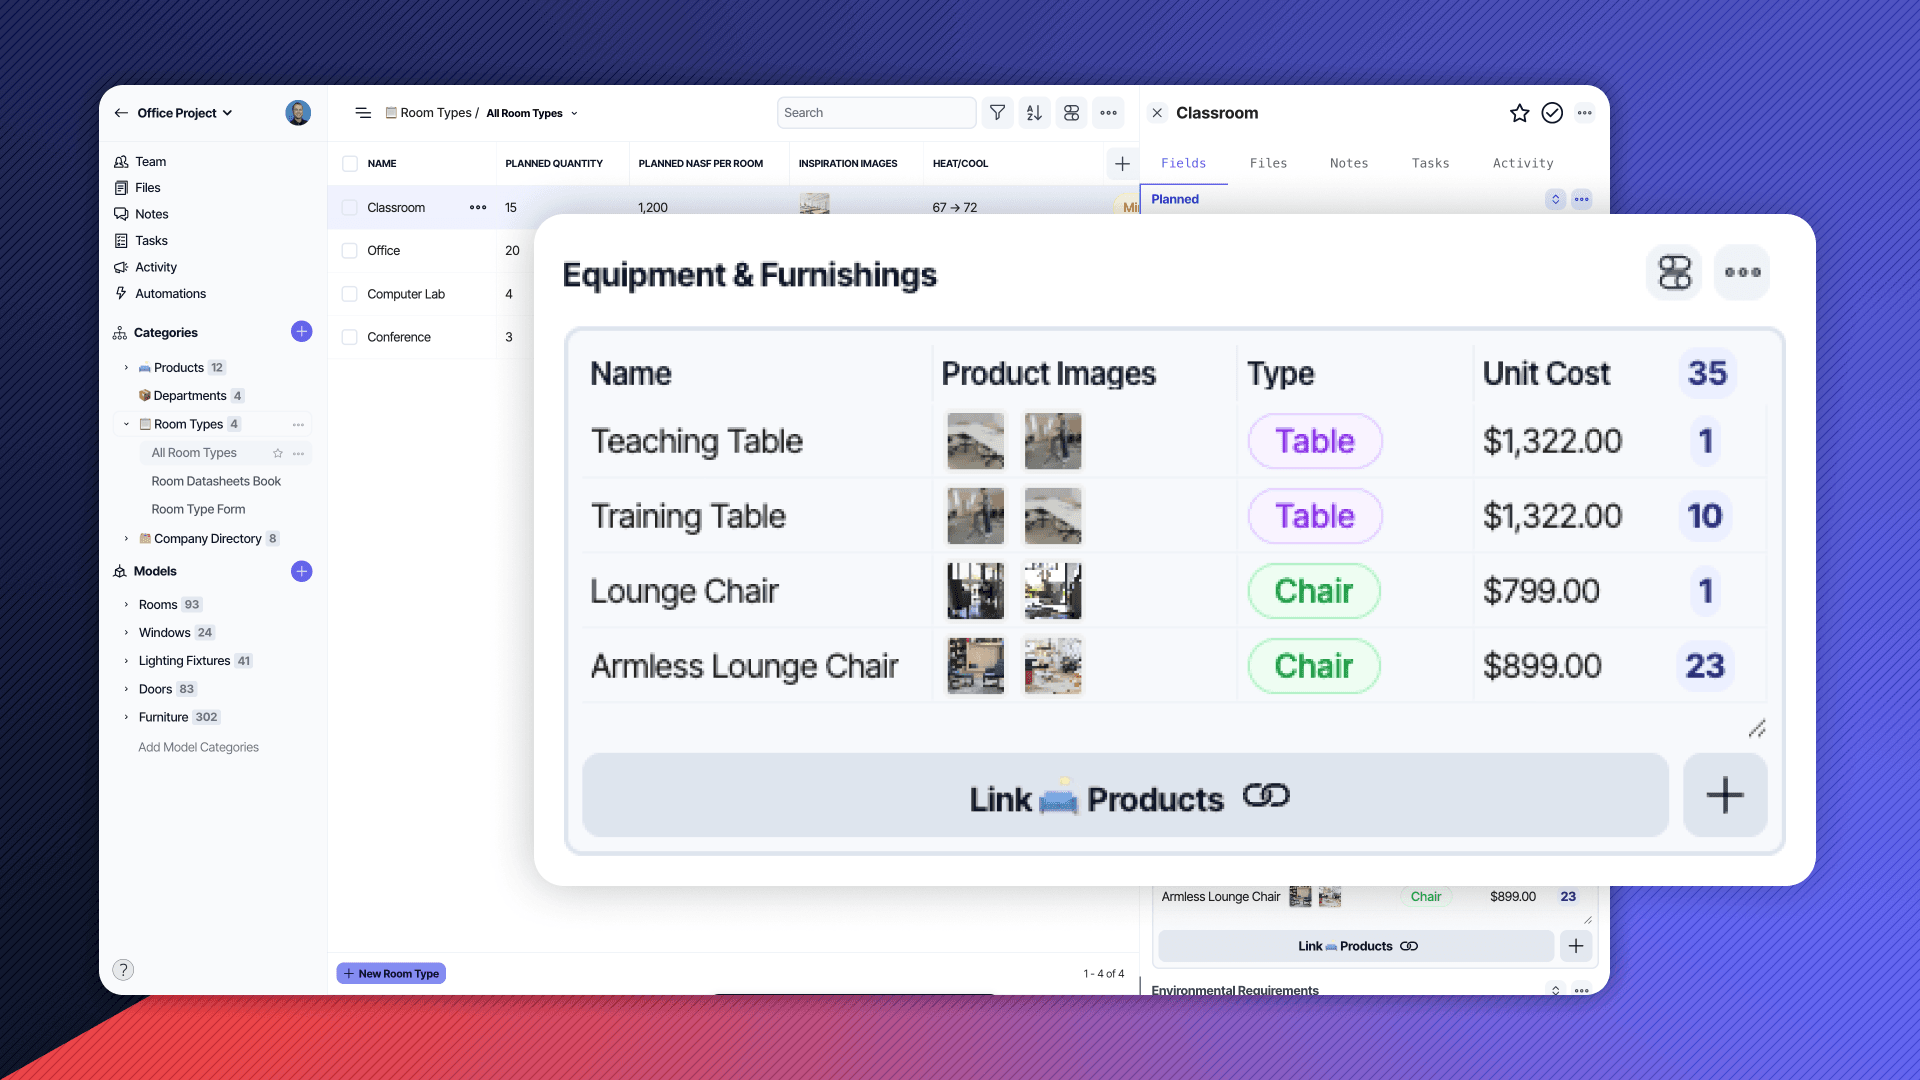The image size is (1920, 1080).
Task: Click the New Room Type button
Action: [x=391, y=973]
